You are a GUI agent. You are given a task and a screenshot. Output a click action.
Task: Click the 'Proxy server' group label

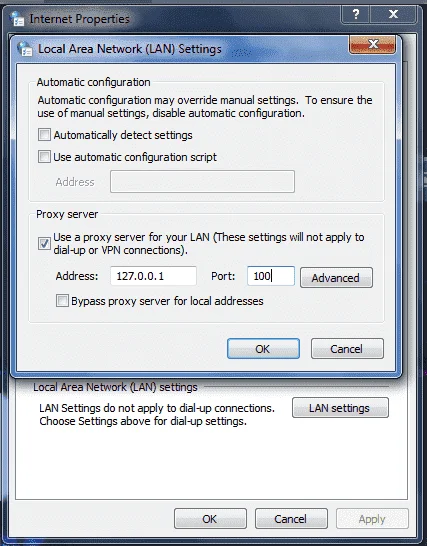pyautogui.click(x=67, y=214)
